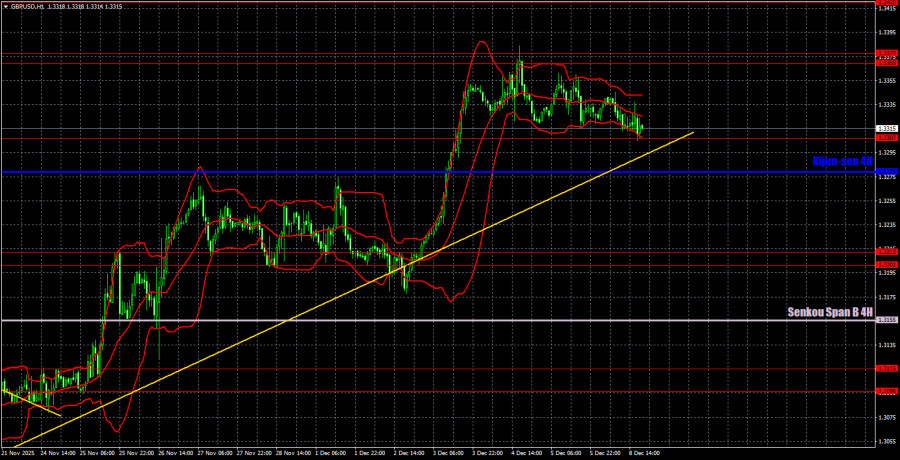
Task: Click the red level tag 1.3369
Action: coord(887,63)
